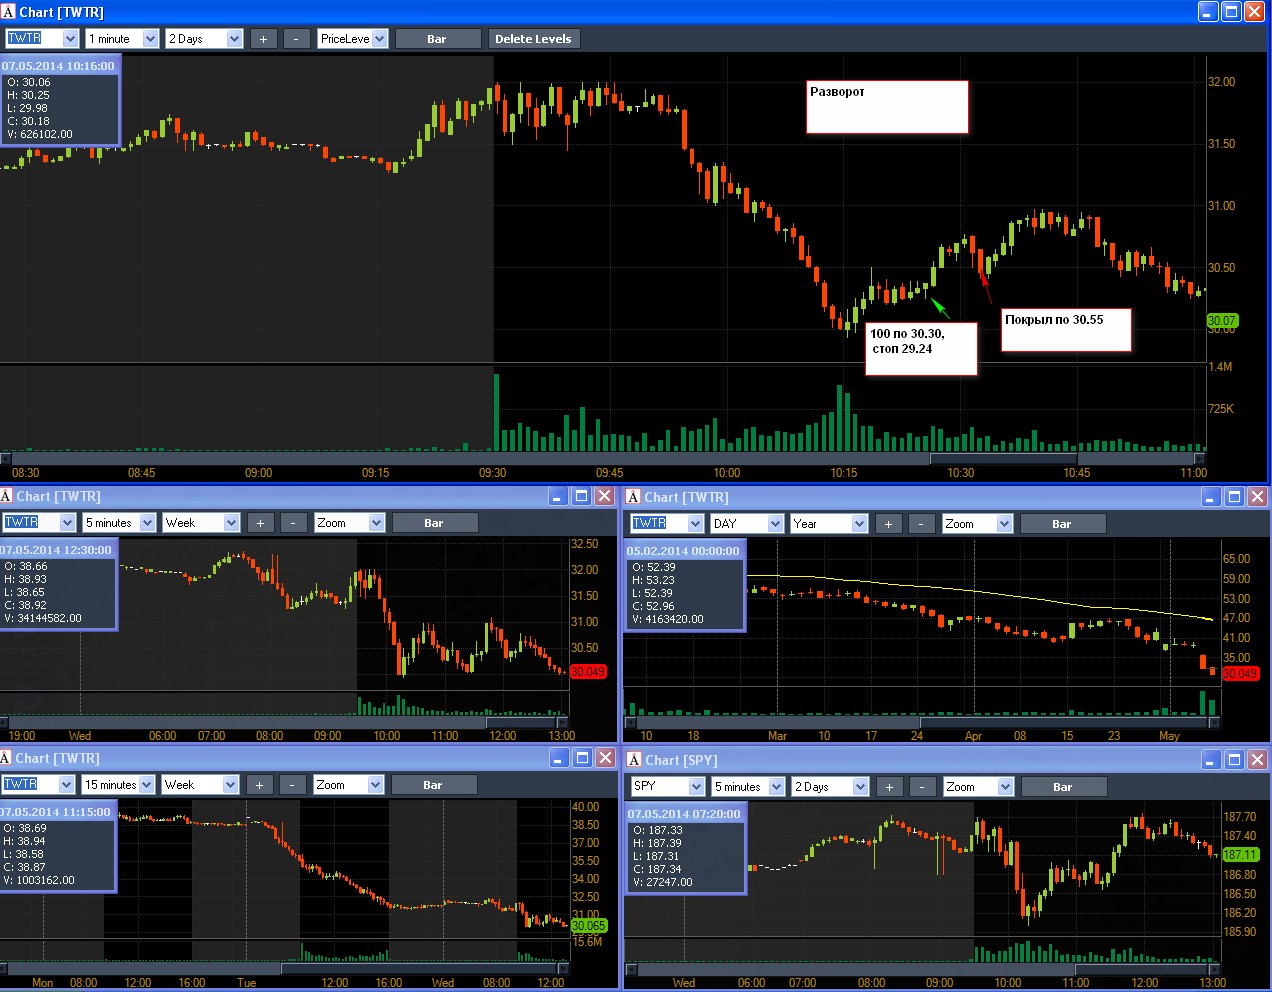Click the plus icon in the 15 minutes TWTR chart
The image size is (1272, 992).
coord(259,785)
